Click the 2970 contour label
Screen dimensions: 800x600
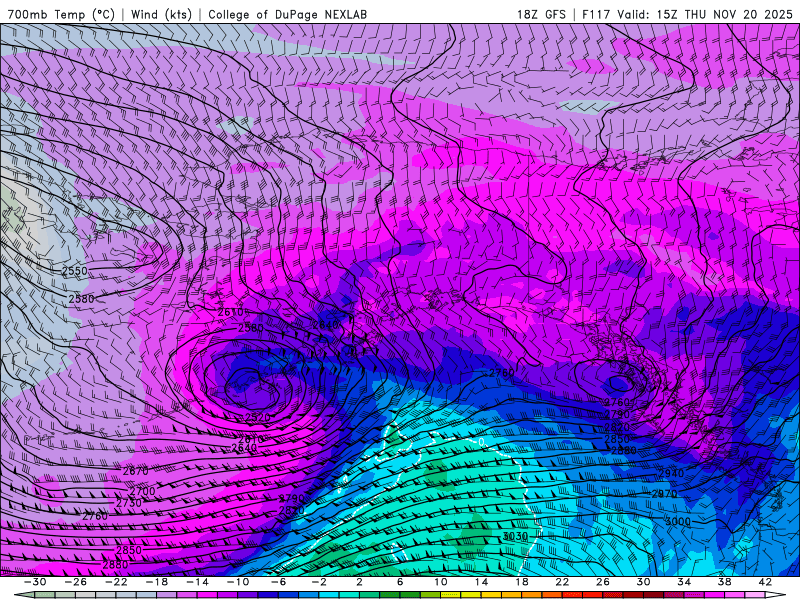(665, 494)
